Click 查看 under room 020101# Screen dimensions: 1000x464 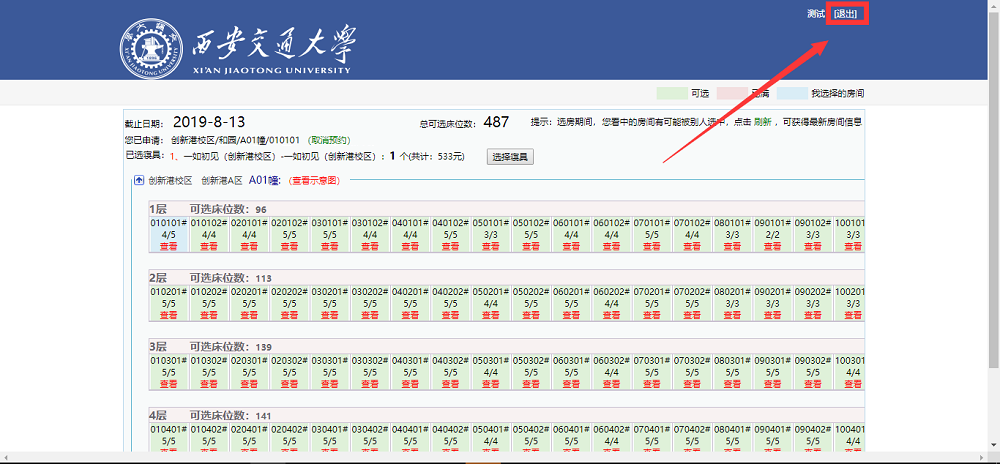click(x=249, y=245)
